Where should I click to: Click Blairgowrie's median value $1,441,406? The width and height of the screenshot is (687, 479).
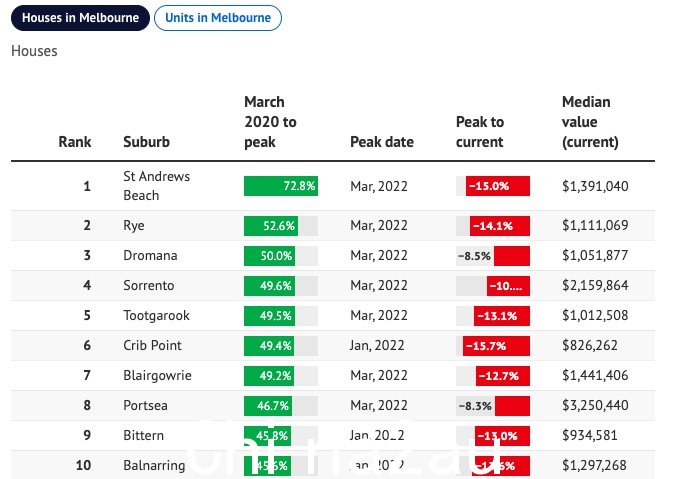(x=595, y=376)
